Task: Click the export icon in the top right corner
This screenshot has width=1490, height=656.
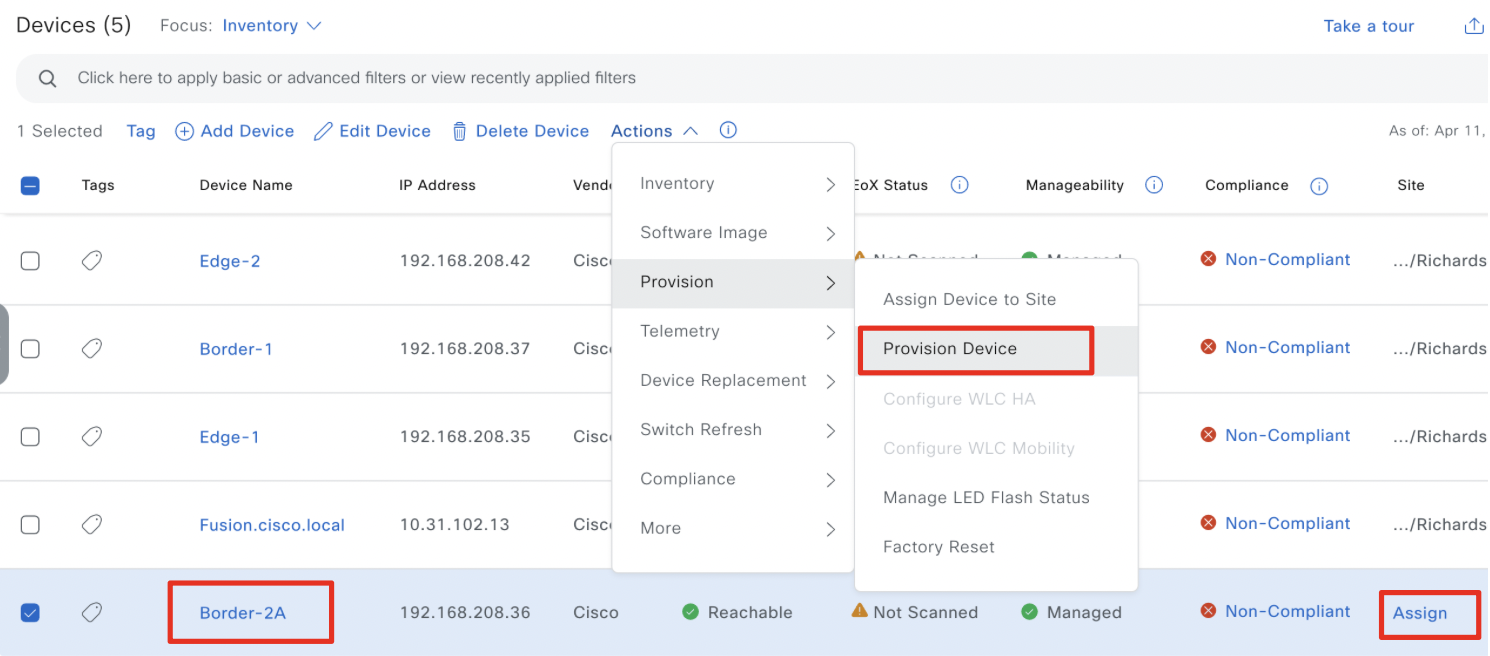Action: click(x=1472, y=25)
